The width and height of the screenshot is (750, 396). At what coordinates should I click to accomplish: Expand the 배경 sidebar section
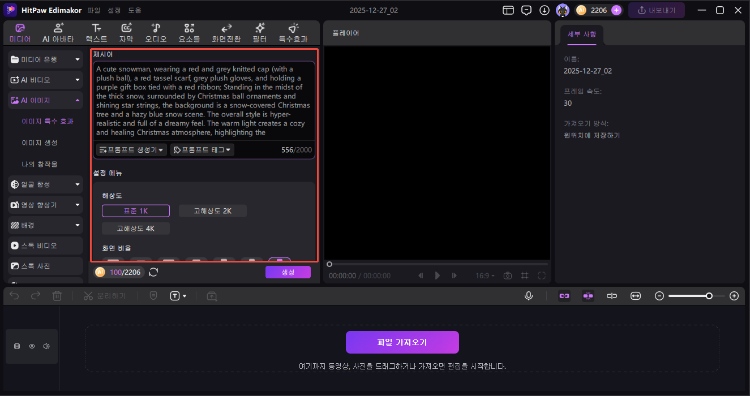coord(45,225)
